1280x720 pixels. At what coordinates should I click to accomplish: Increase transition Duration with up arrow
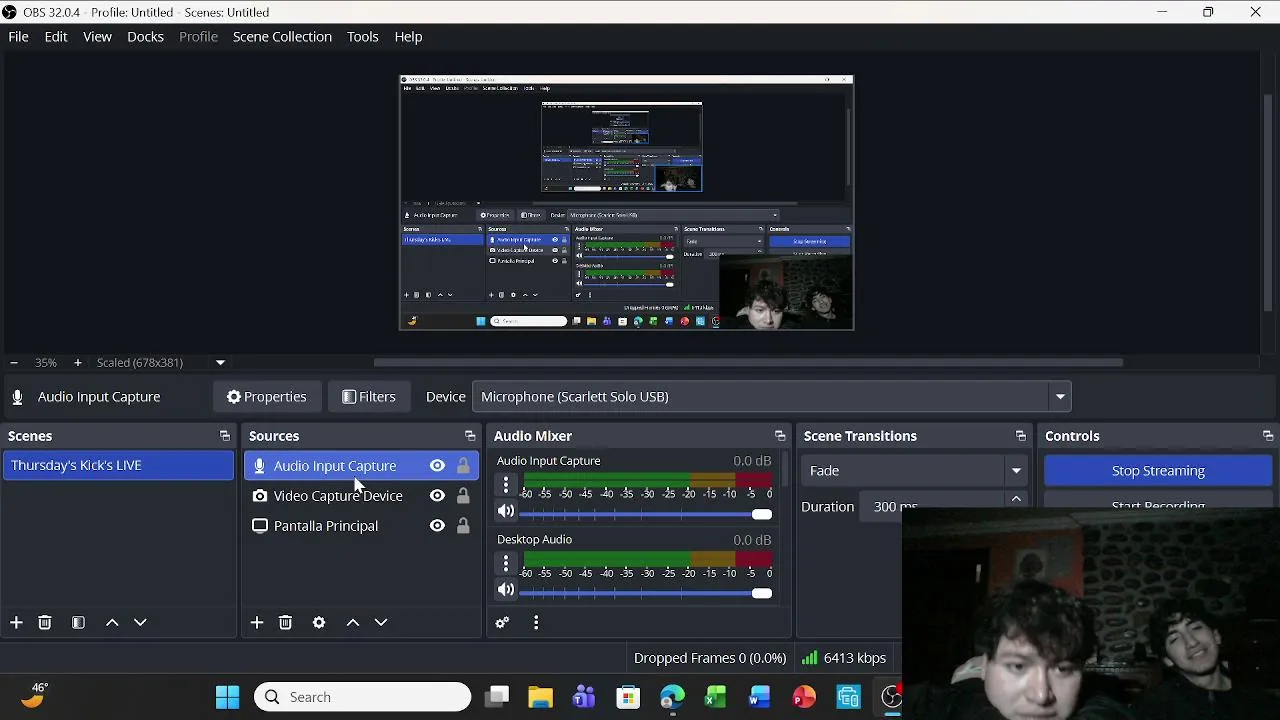click(1016, 499)
